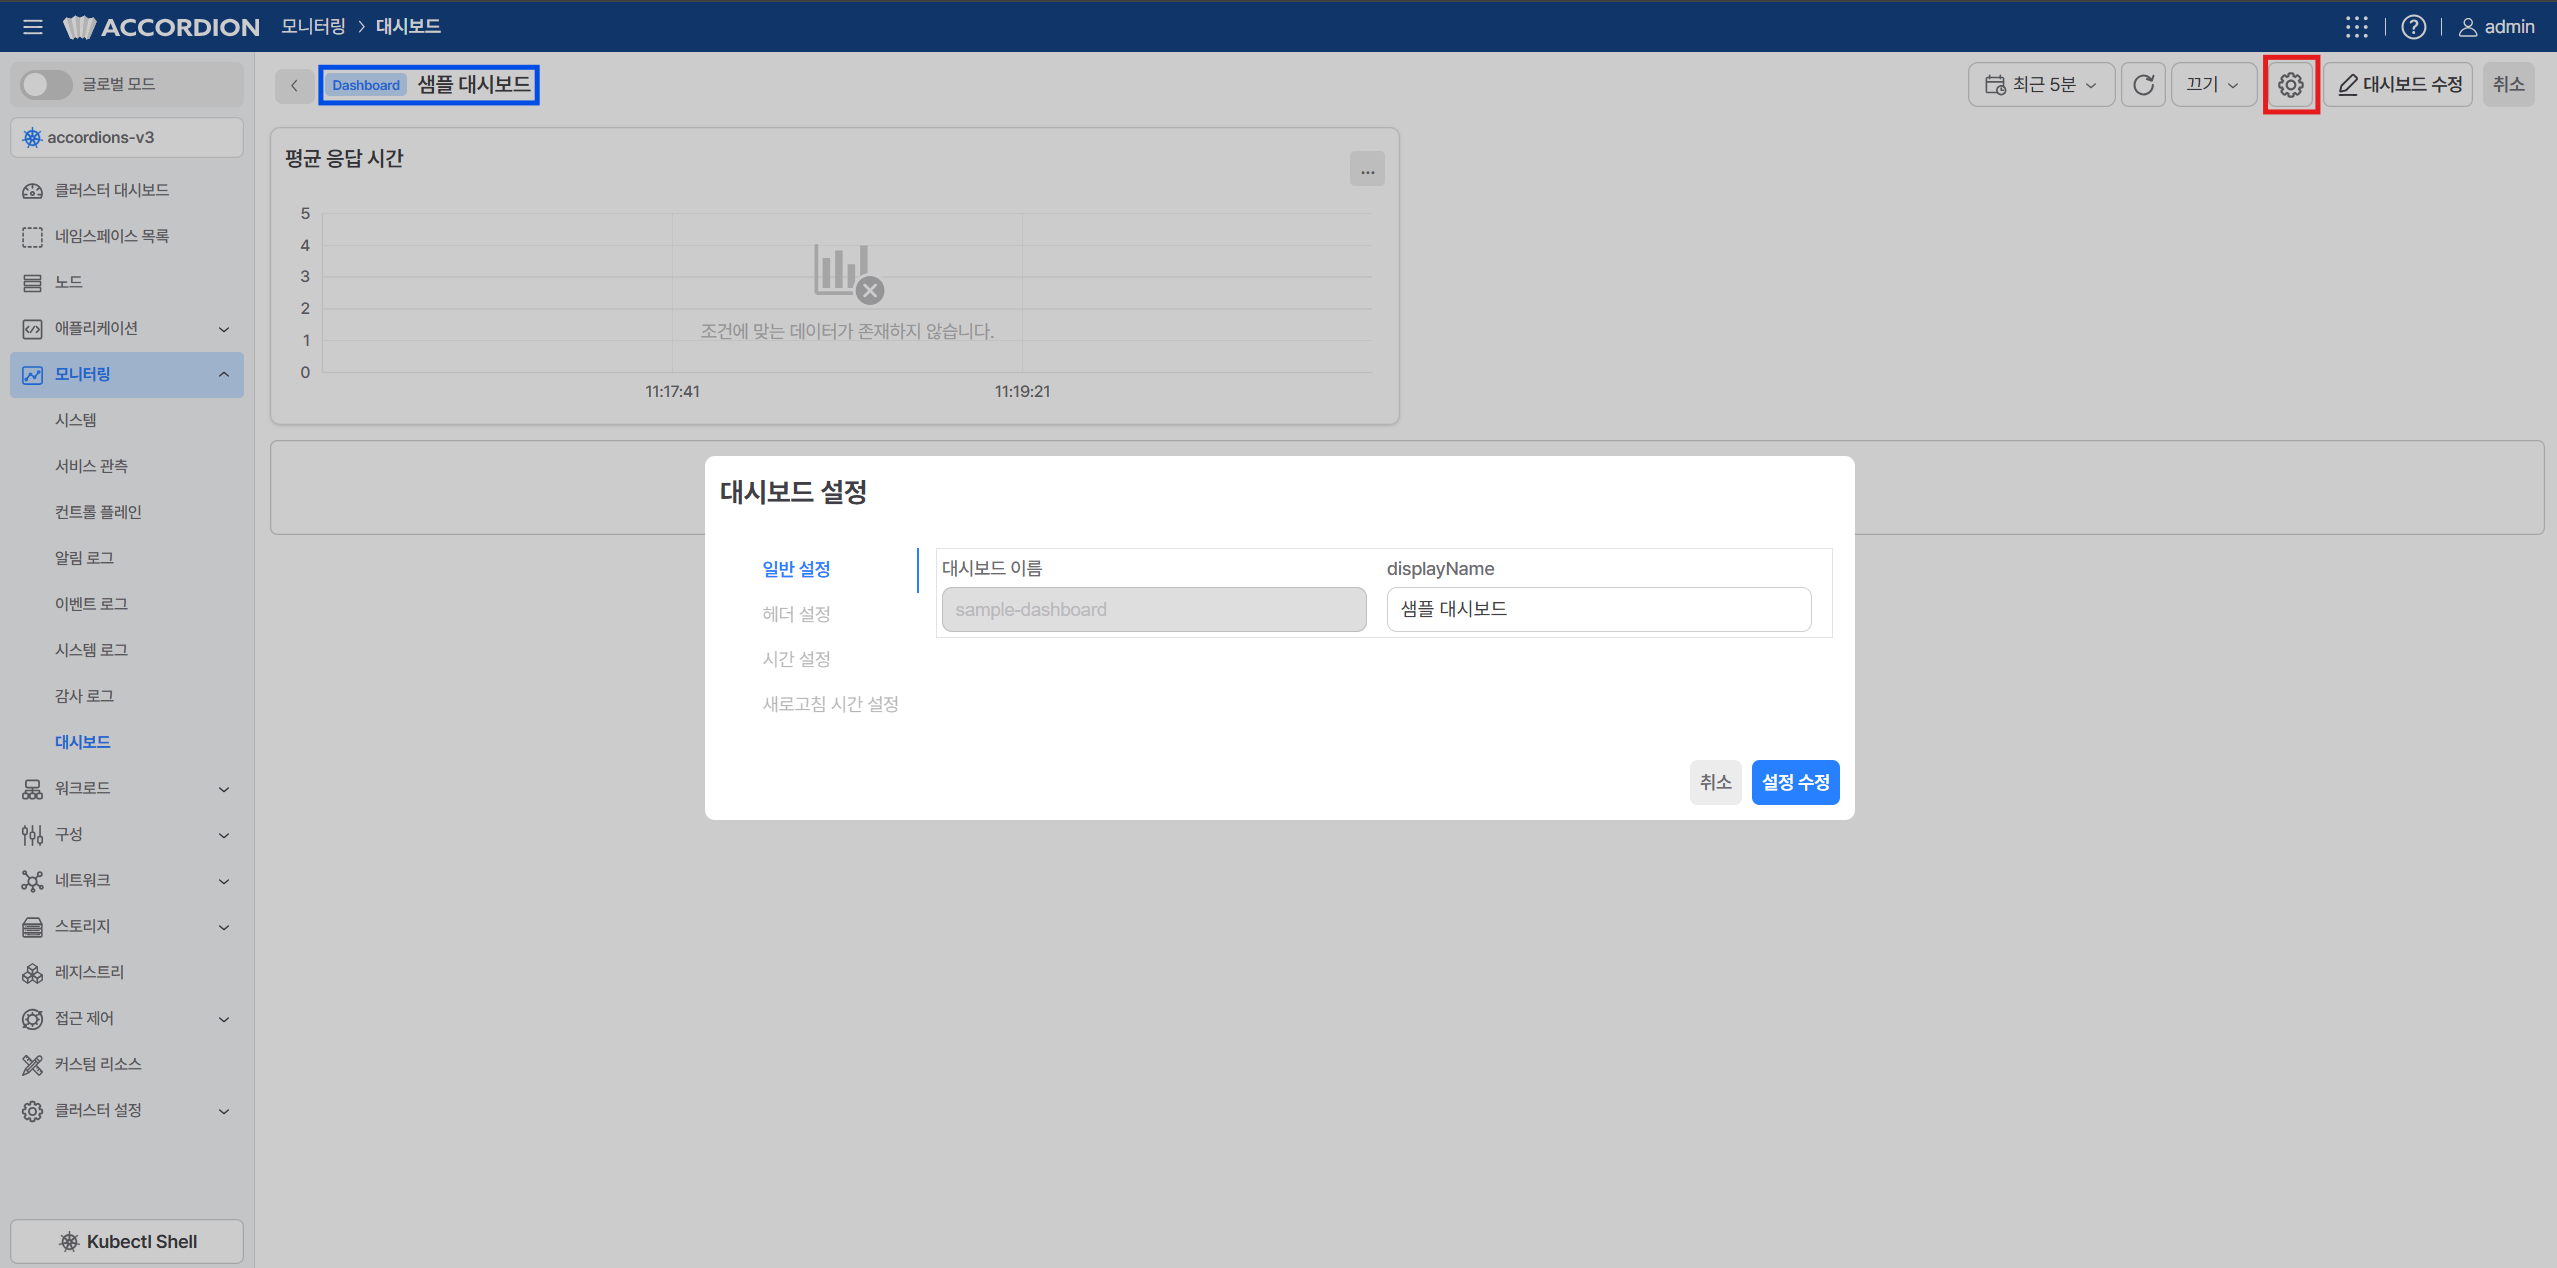Toggle 글로벌 모드 switch
Screen dimensions: 2557x1268
click(x=46, y=84)
